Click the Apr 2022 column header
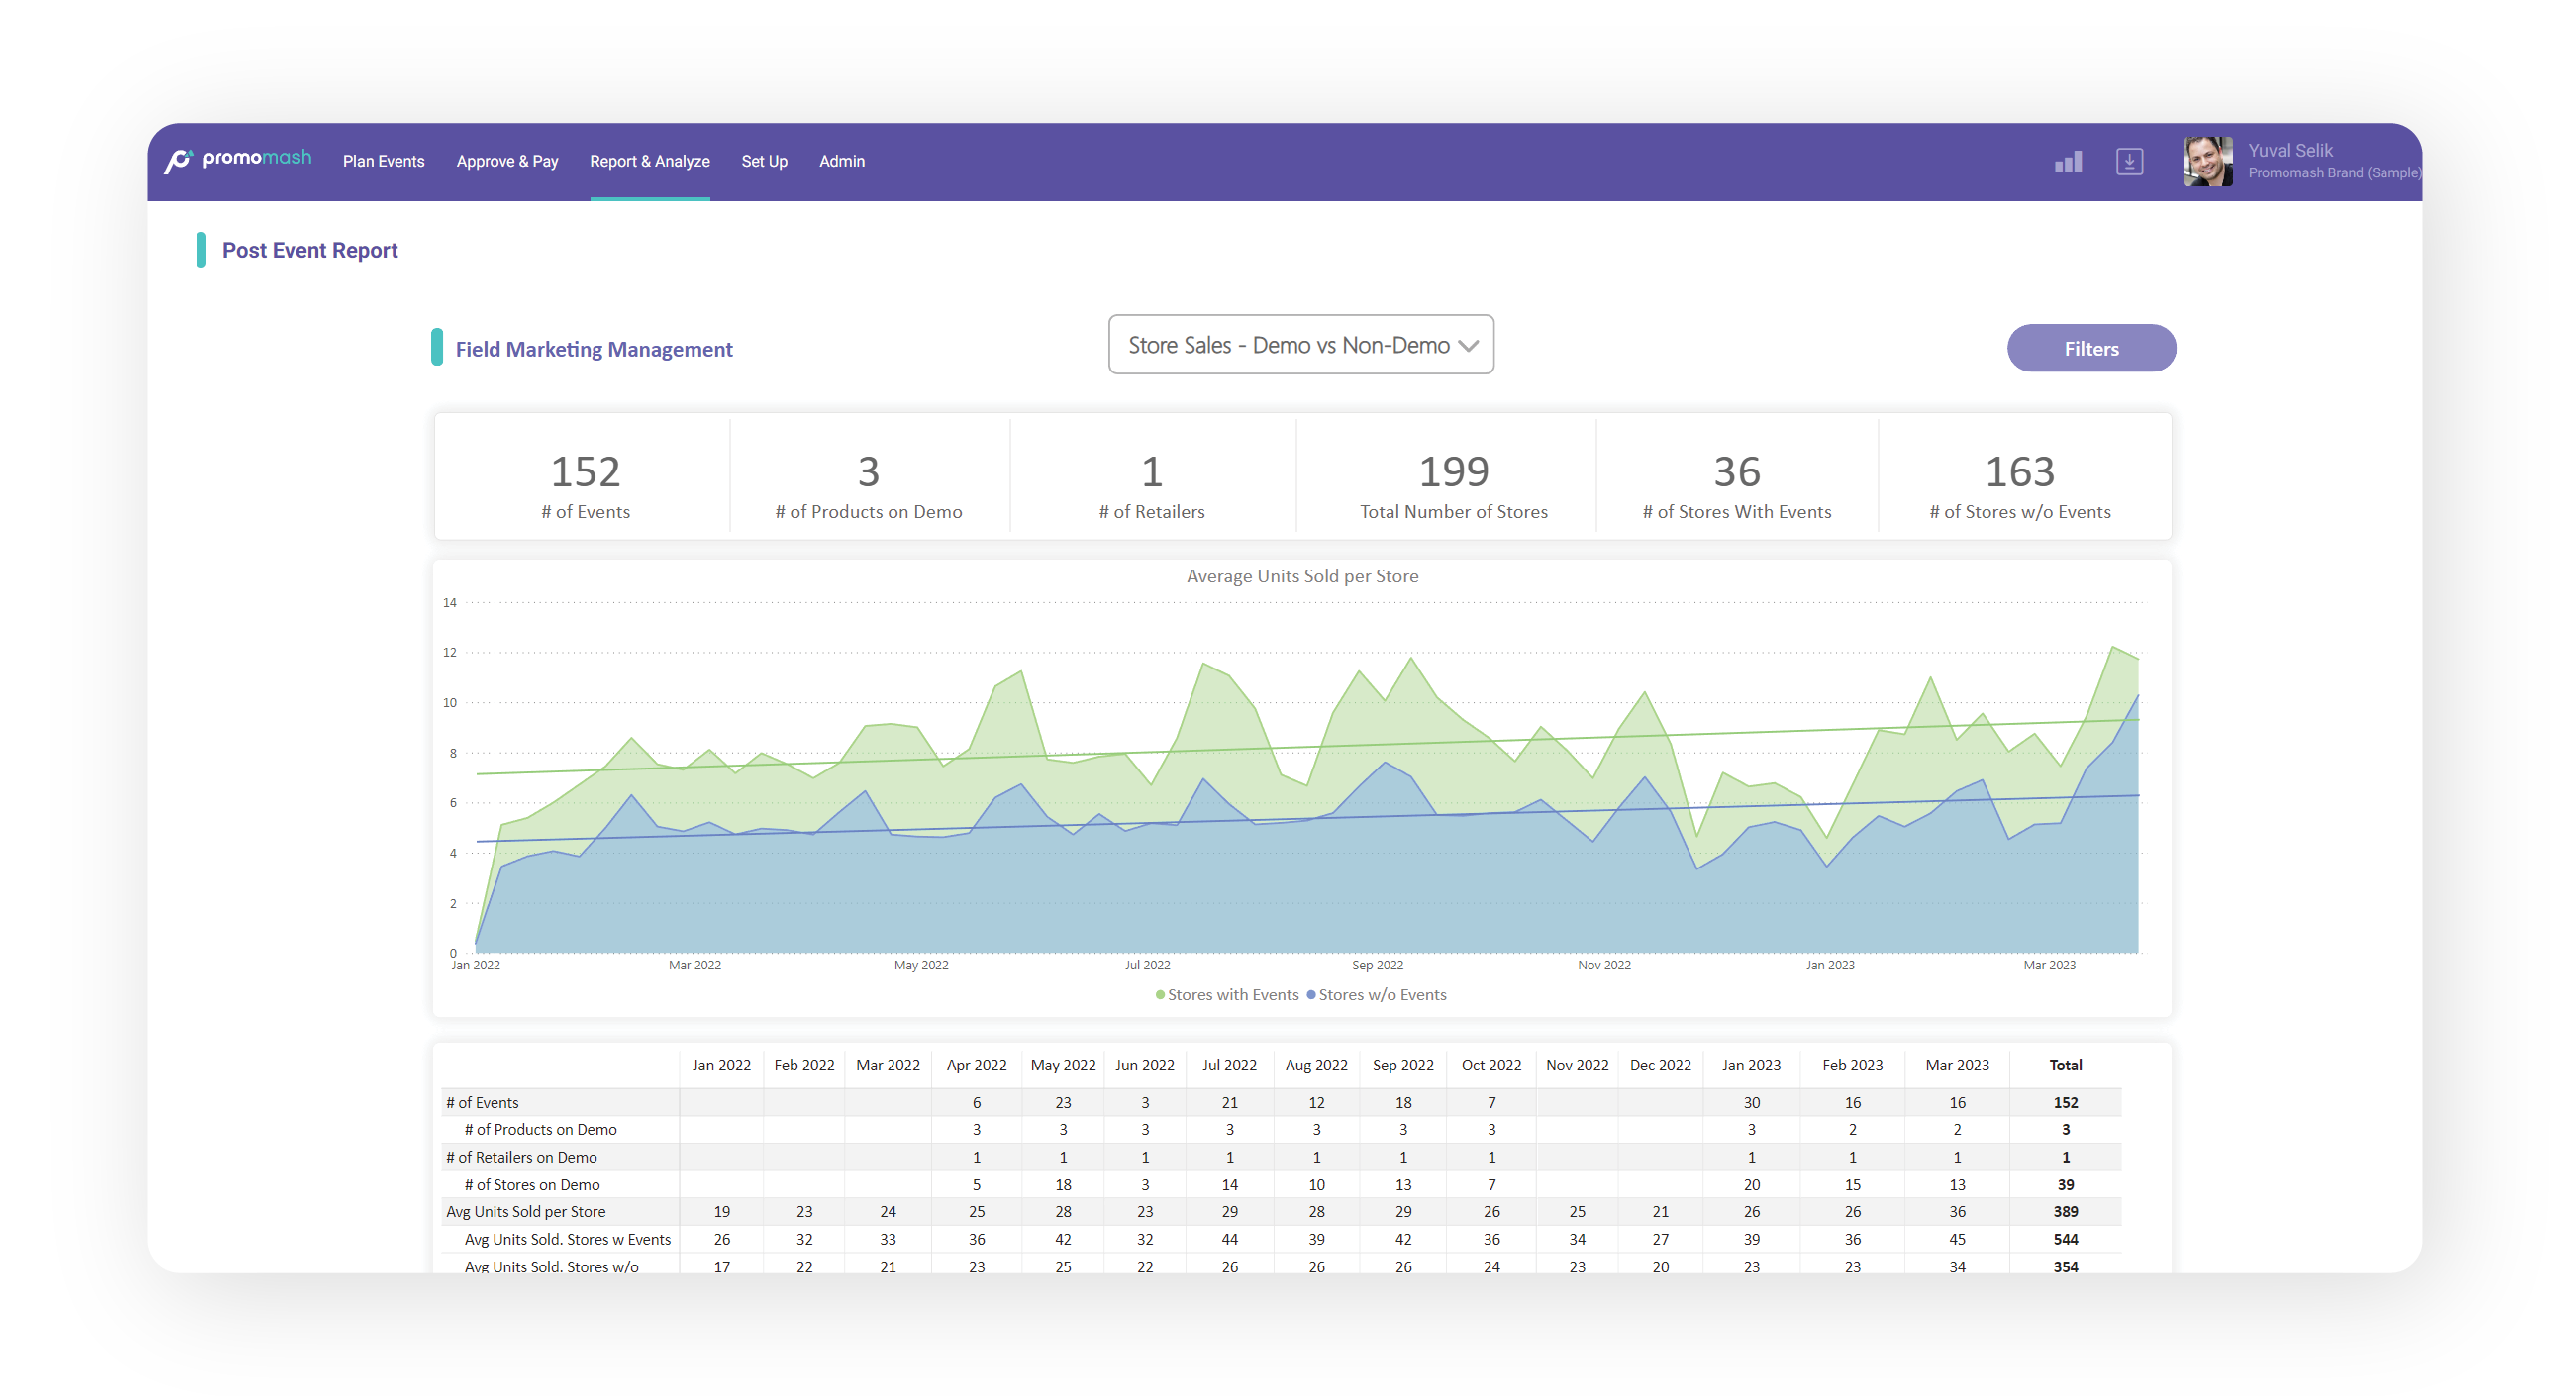 click(x=976, y=1065)
